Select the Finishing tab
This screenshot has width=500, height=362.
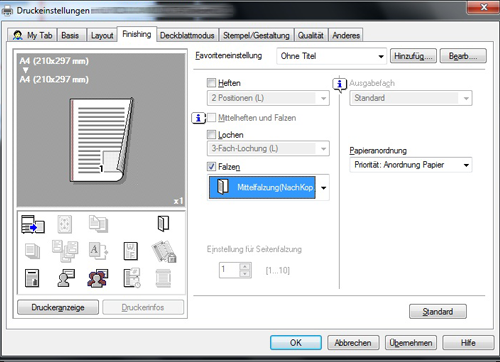(x=137, y=34)
